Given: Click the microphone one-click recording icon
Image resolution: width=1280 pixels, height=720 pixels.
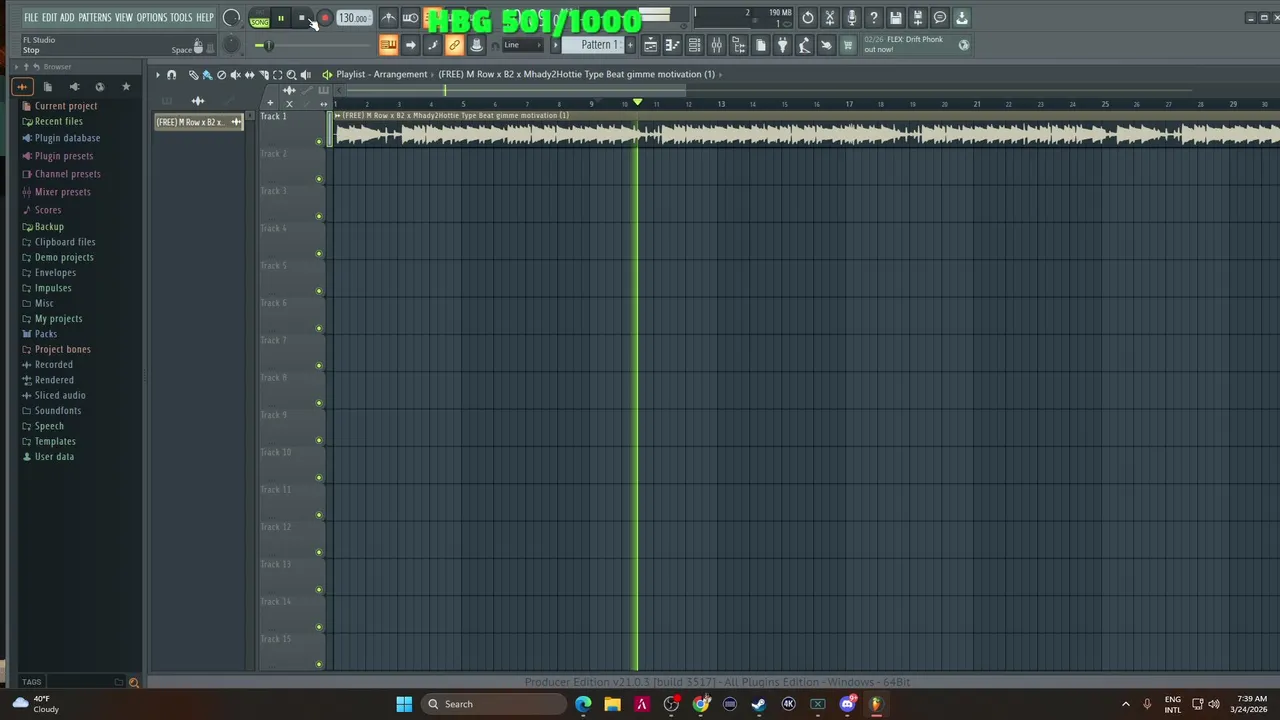Looking at the screenshot, I should pyautogui.click(x=852, y=18).
